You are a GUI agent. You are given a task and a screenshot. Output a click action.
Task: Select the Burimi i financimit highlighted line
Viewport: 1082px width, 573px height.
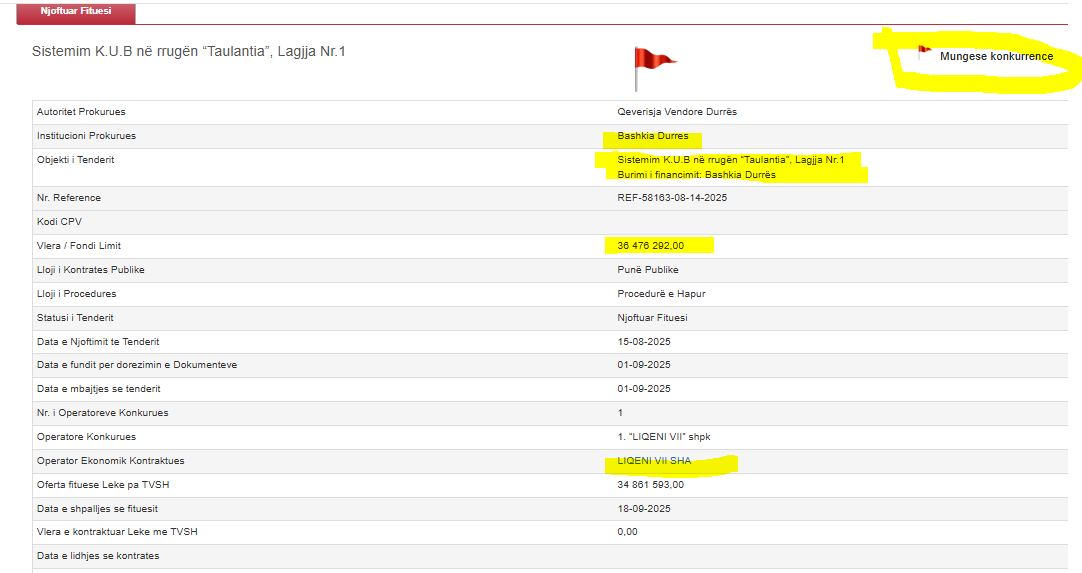coord(696,175)
